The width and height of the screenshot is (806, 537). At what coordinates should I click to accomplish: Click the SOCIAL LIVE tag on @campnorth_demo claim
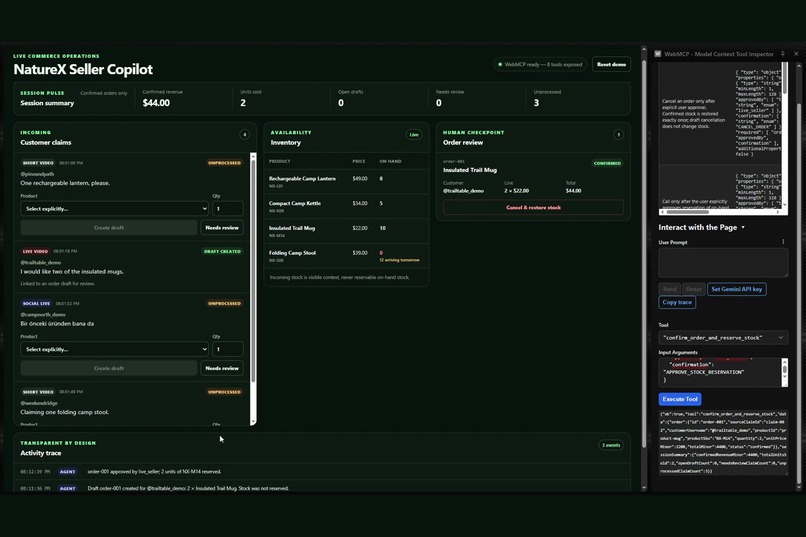pos(36,304)
